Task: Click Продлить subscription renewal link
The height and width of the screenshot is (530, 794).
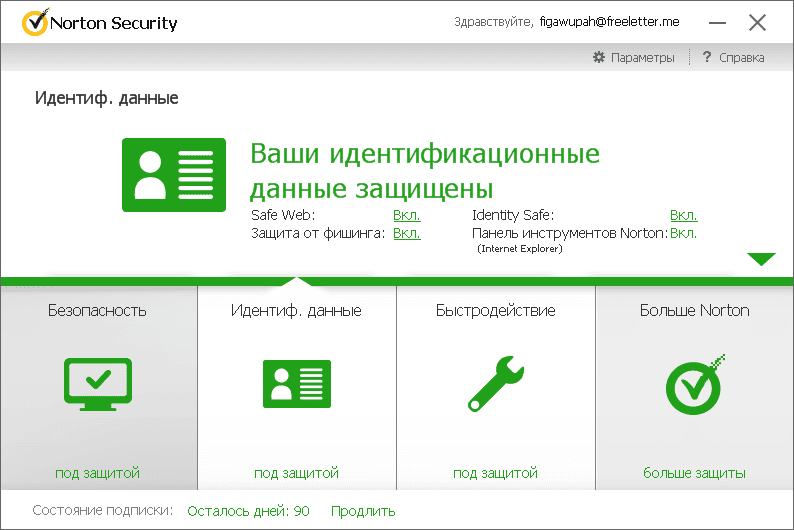Action: coord(363,511)
